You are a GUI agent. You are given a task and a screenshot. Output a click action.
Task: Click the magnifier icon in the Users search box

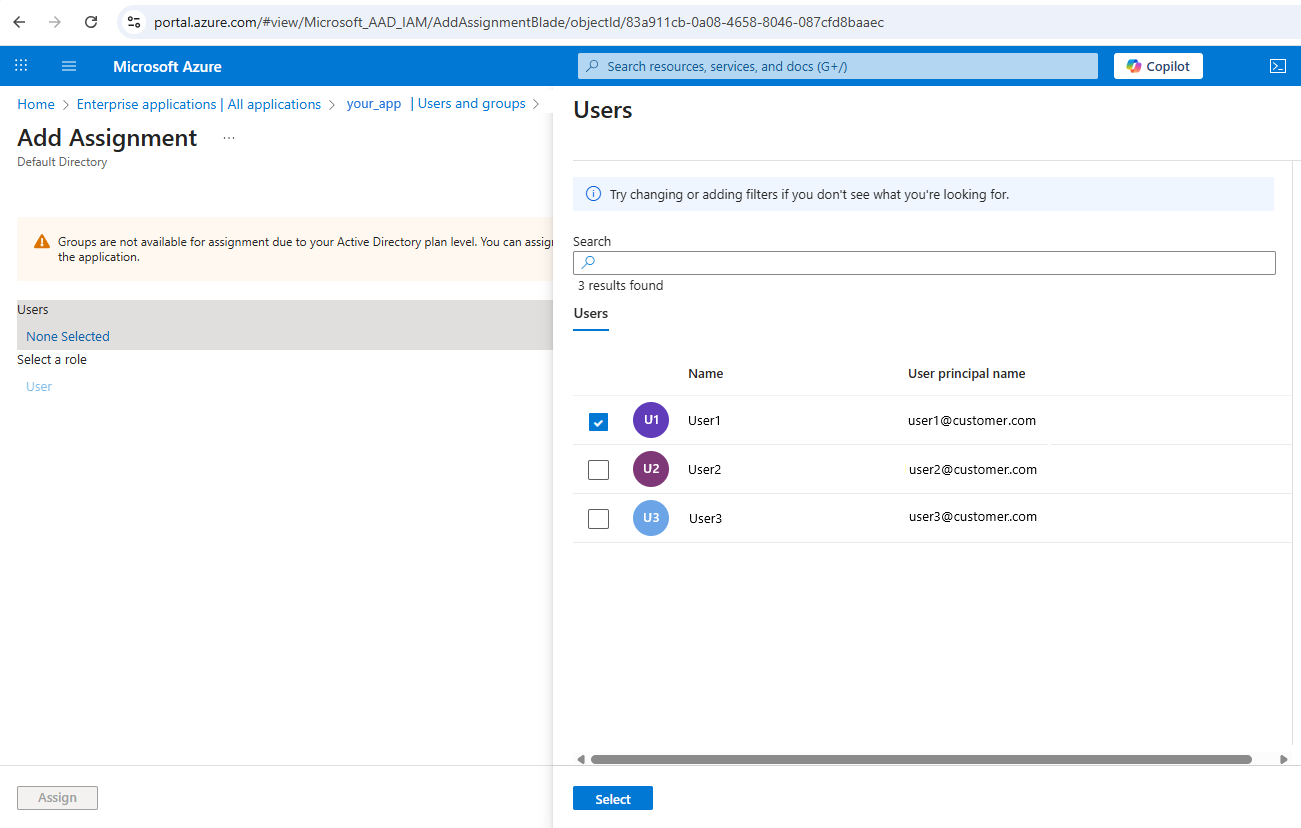588,262
